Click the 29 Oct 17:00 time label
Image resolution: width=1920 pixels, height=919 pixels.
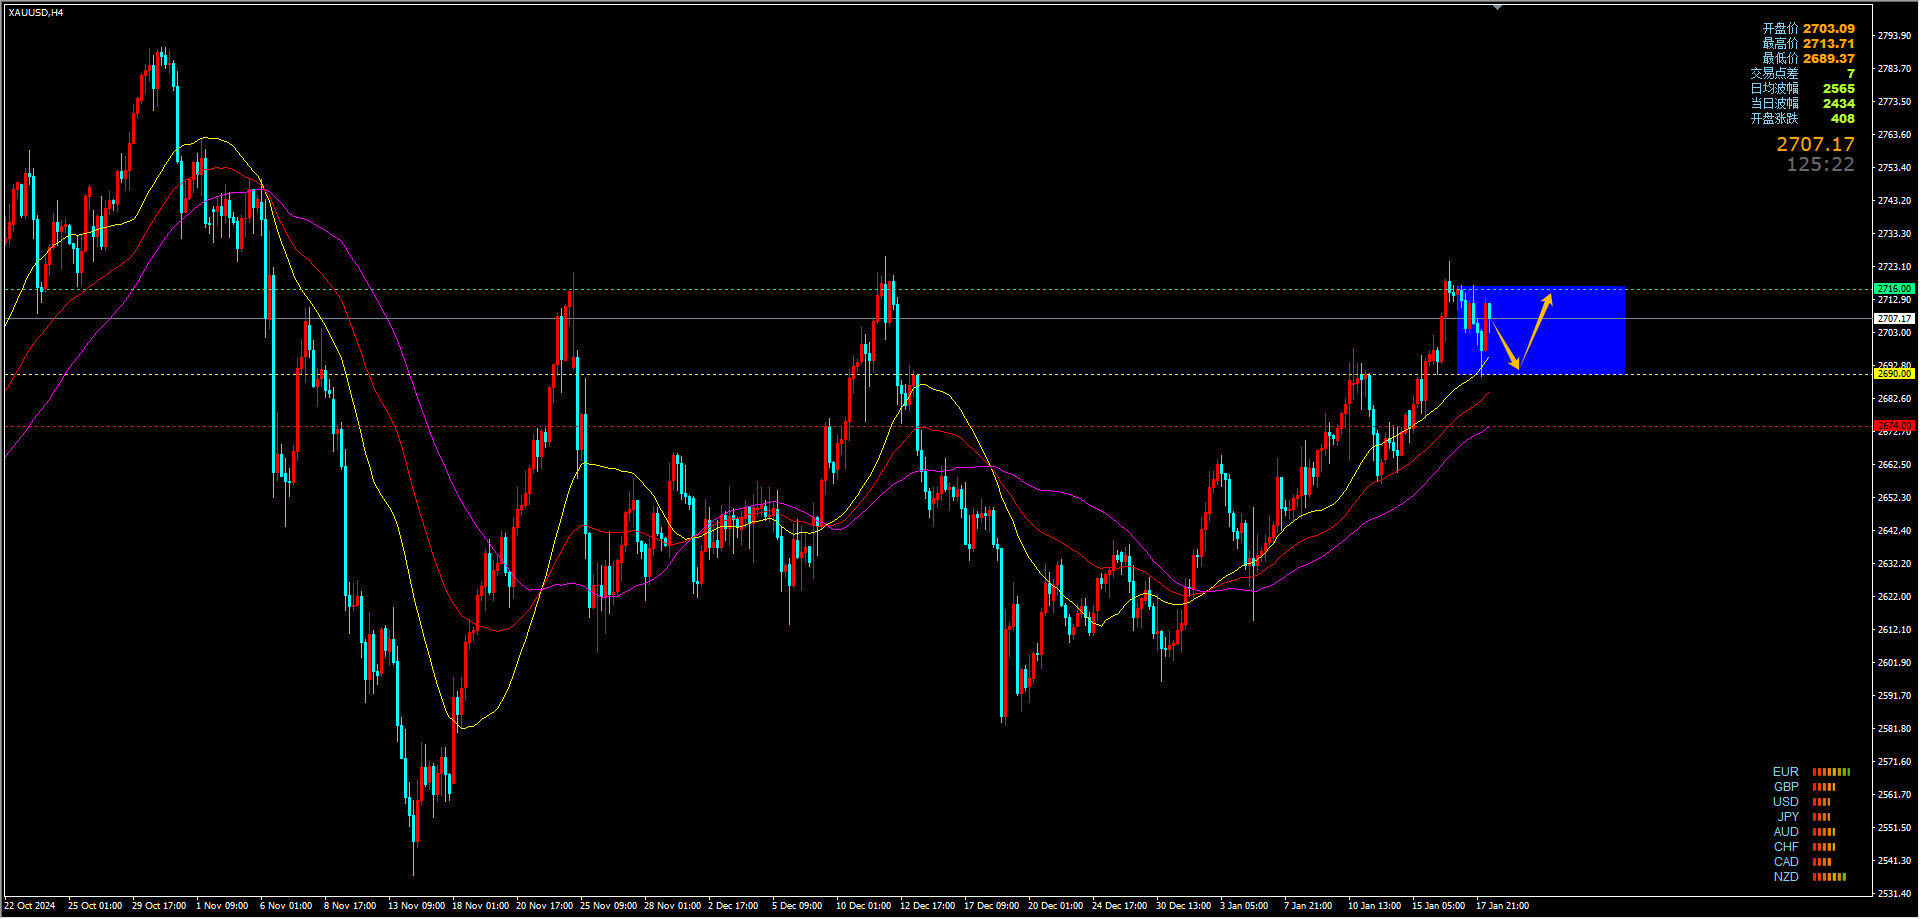(159, 906)
